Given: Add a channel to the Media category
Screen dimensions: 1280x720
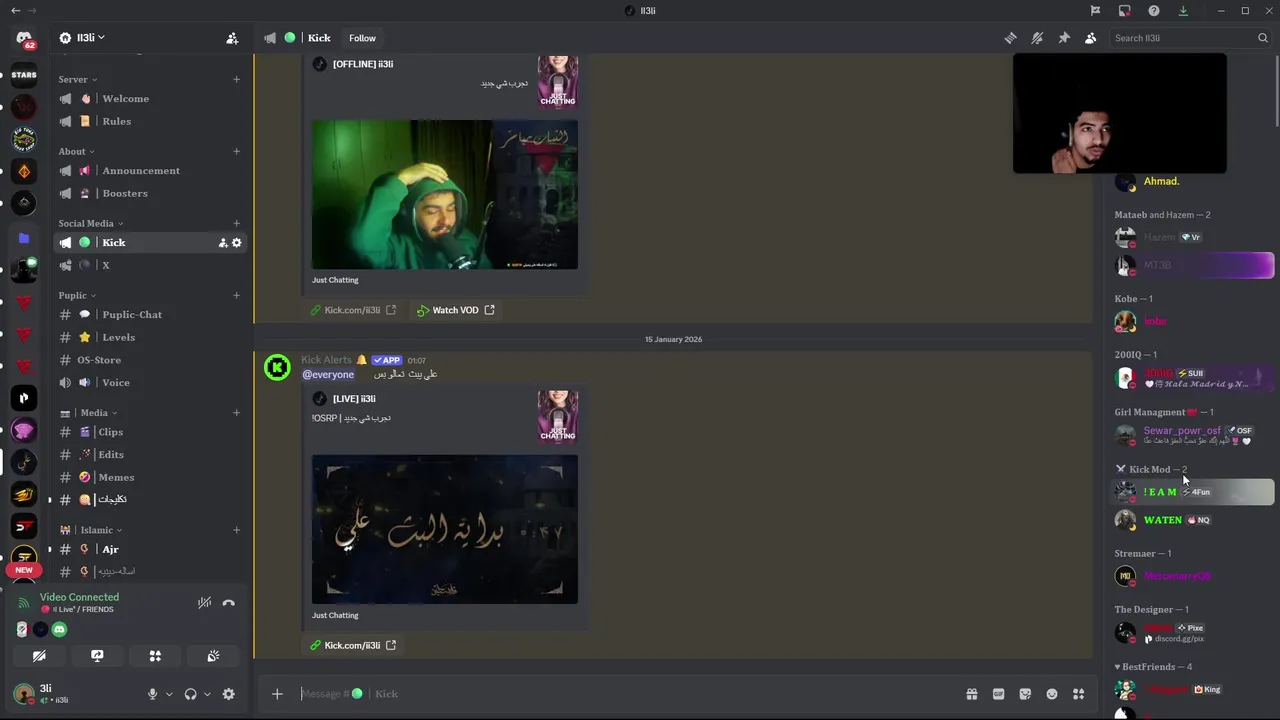Looking at the screenshot, I should 236,412.
